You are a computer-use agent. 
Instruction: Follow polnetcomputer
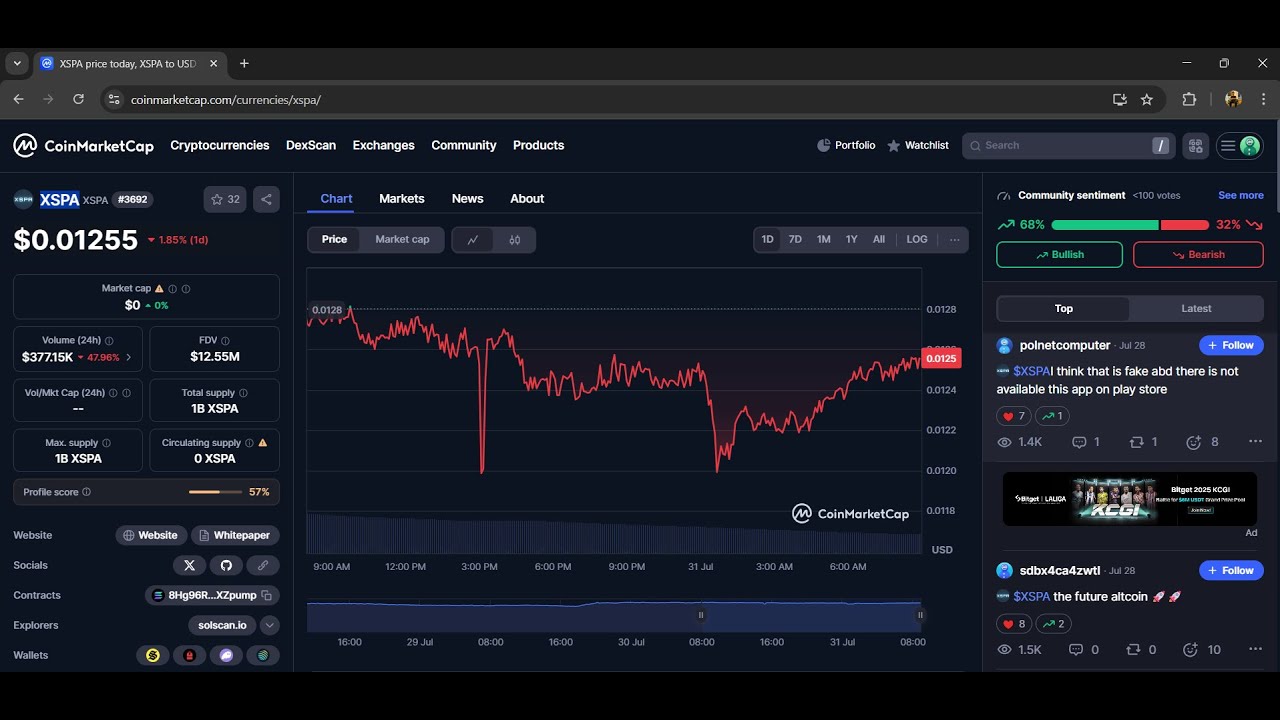(x=1231, y=346)
